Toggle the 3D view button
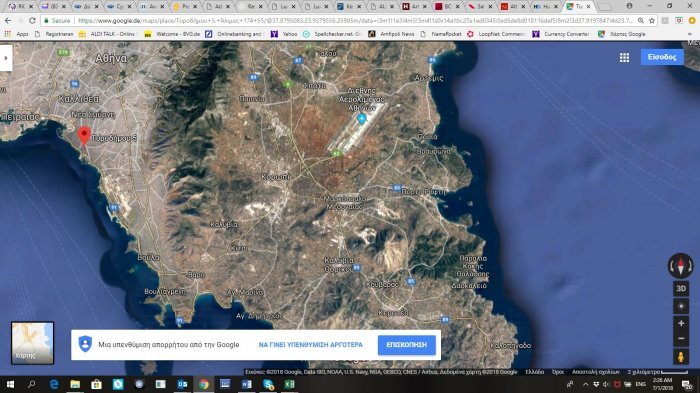The width and height of the screenshot is (700, 393). [681, 288]
